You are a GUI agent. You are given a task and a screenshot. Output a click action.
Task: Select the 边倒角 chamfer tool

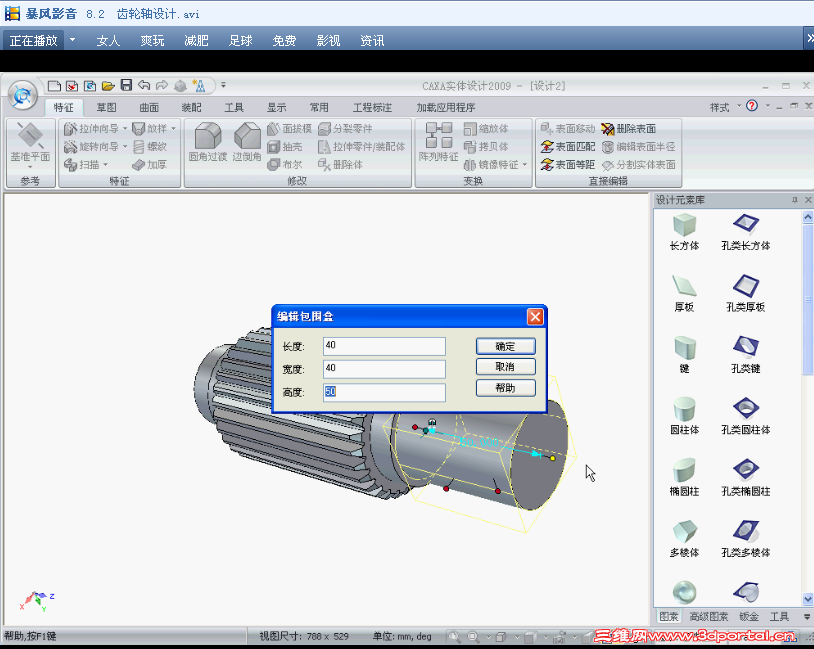point(247,142)
